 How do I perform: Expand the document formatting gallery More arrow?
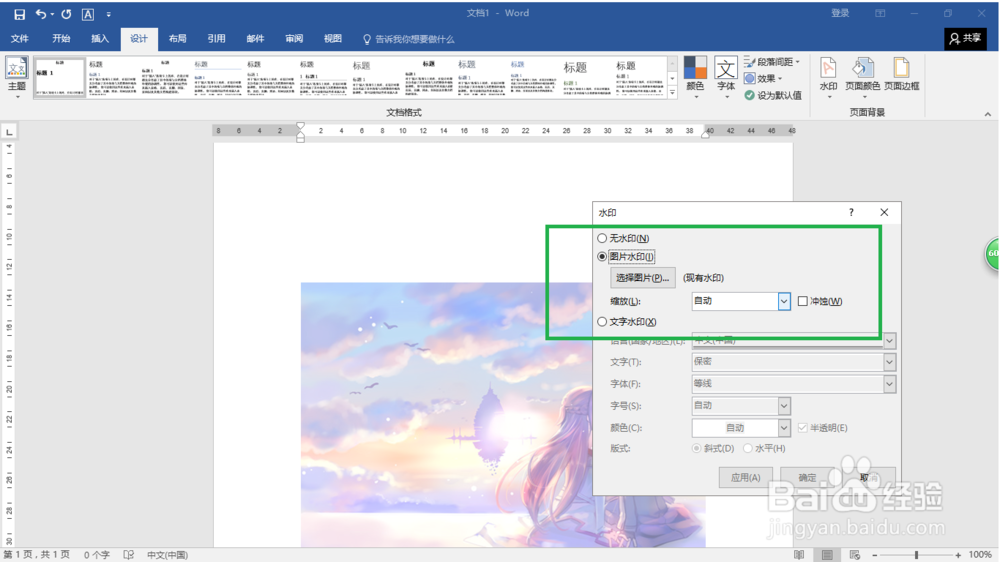[x=672, y=92]
